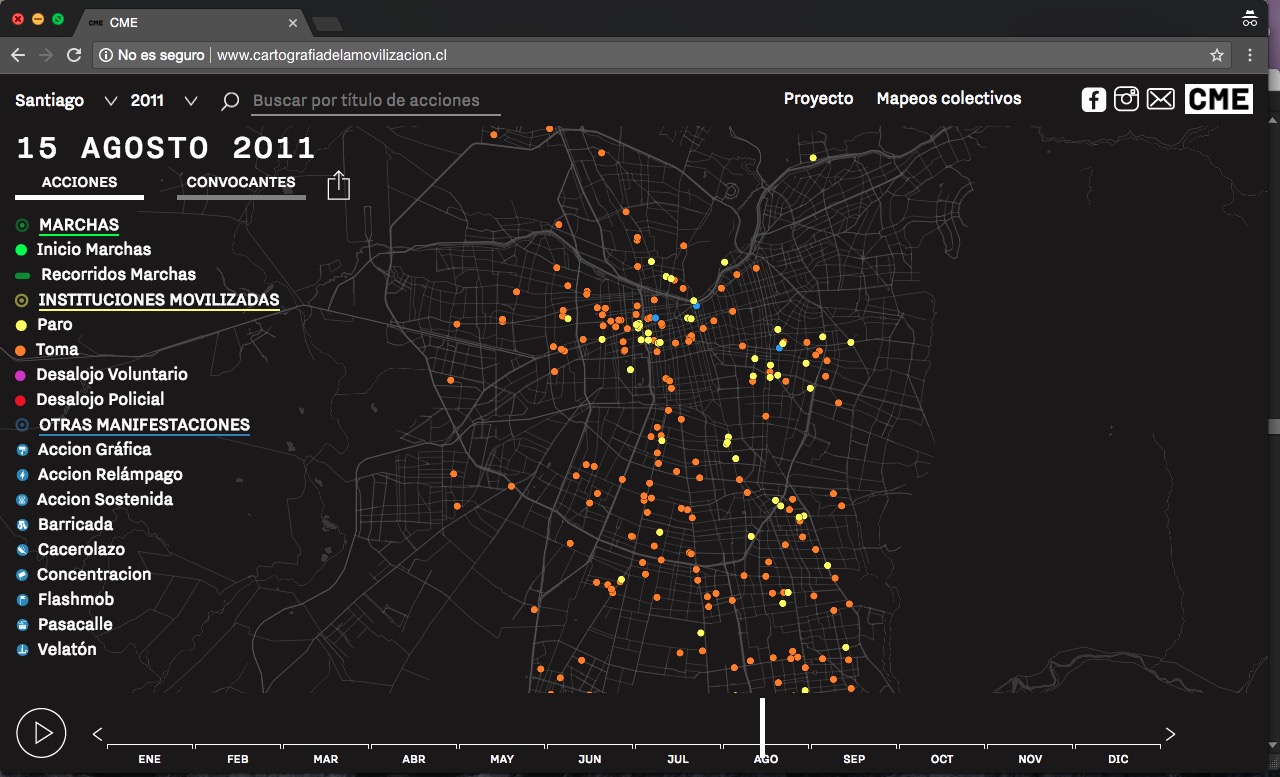Click the Accion Sostenida icon

(22, 500)
